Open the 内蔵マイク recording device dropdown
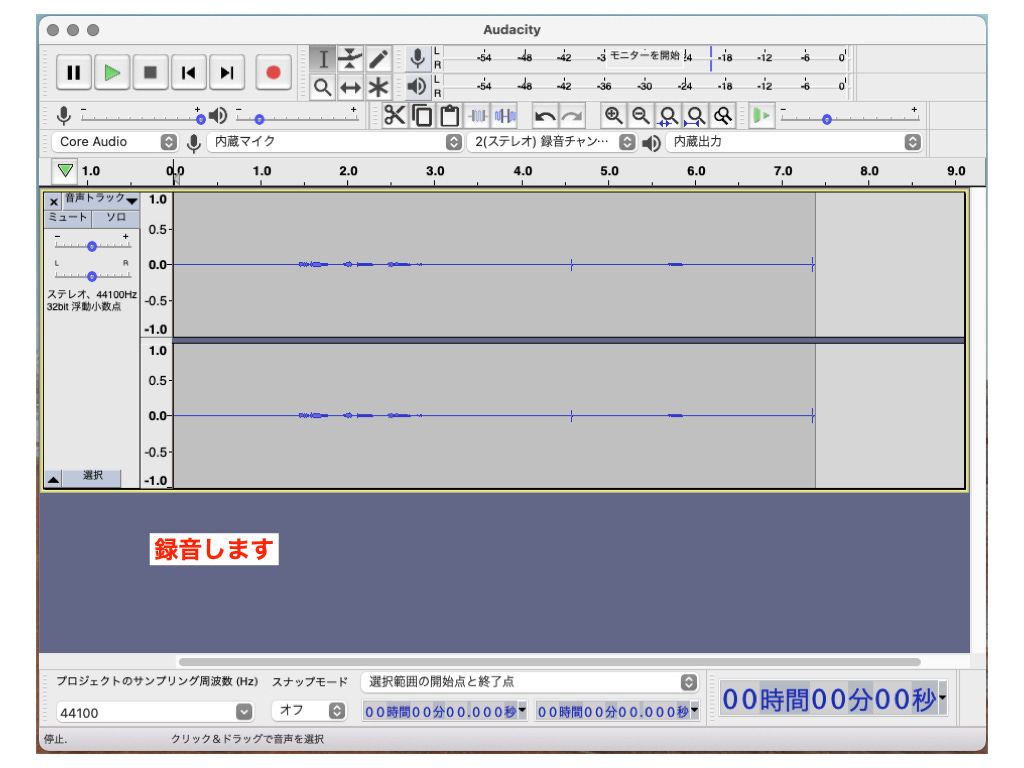Viewport: 1024px width, 768px height. click(x=334, y=142)
